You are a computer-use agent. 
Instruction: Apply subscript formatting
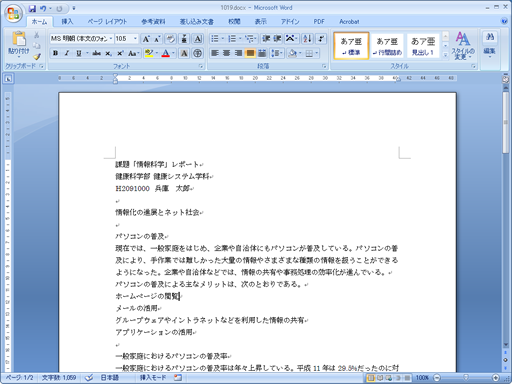point(108,53)
